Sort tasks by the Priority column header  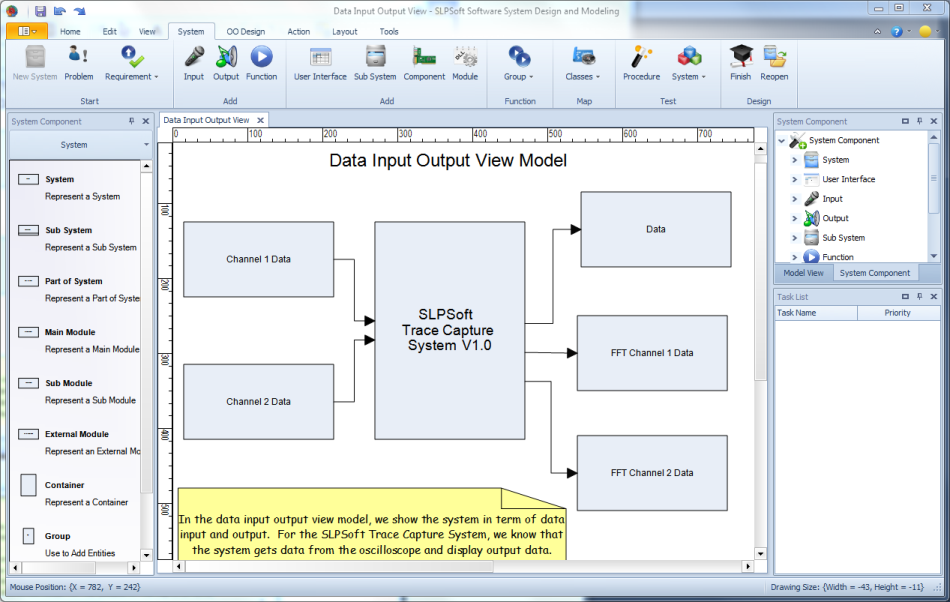point(898,313)
